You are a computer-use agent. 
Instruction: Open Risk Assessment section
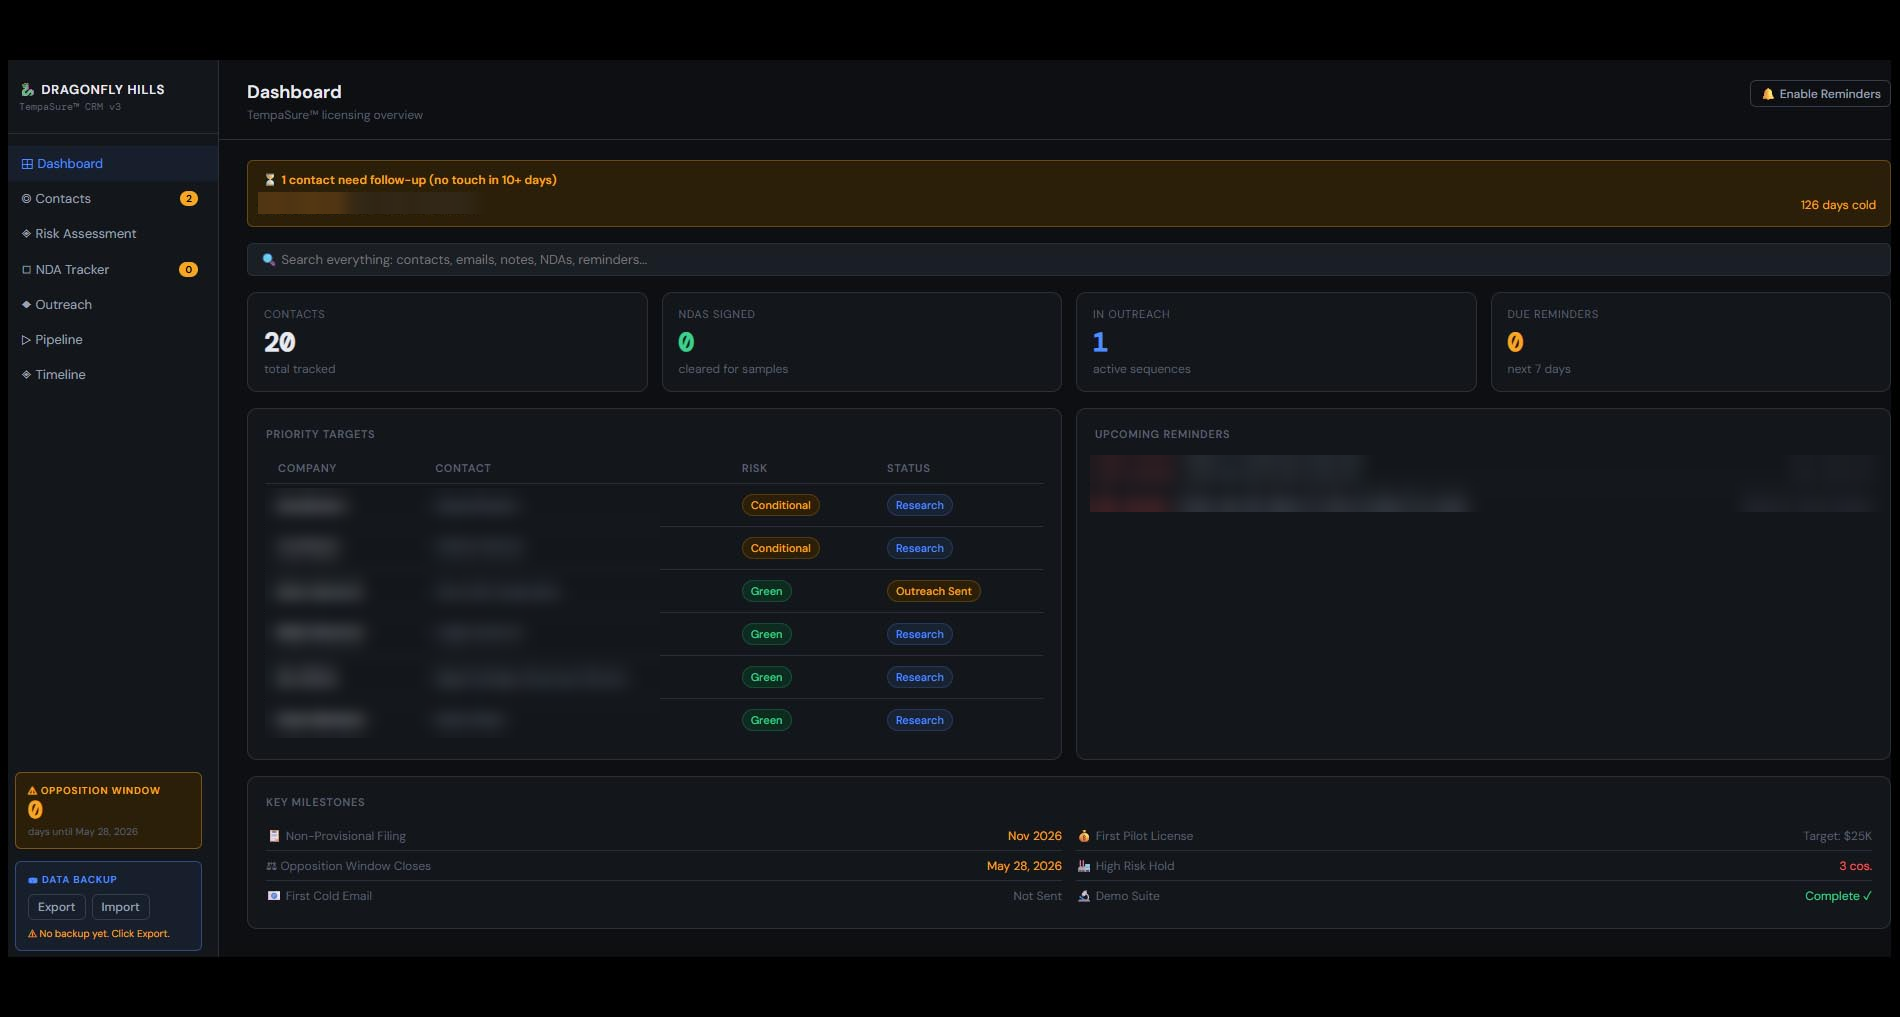(112, 234)
